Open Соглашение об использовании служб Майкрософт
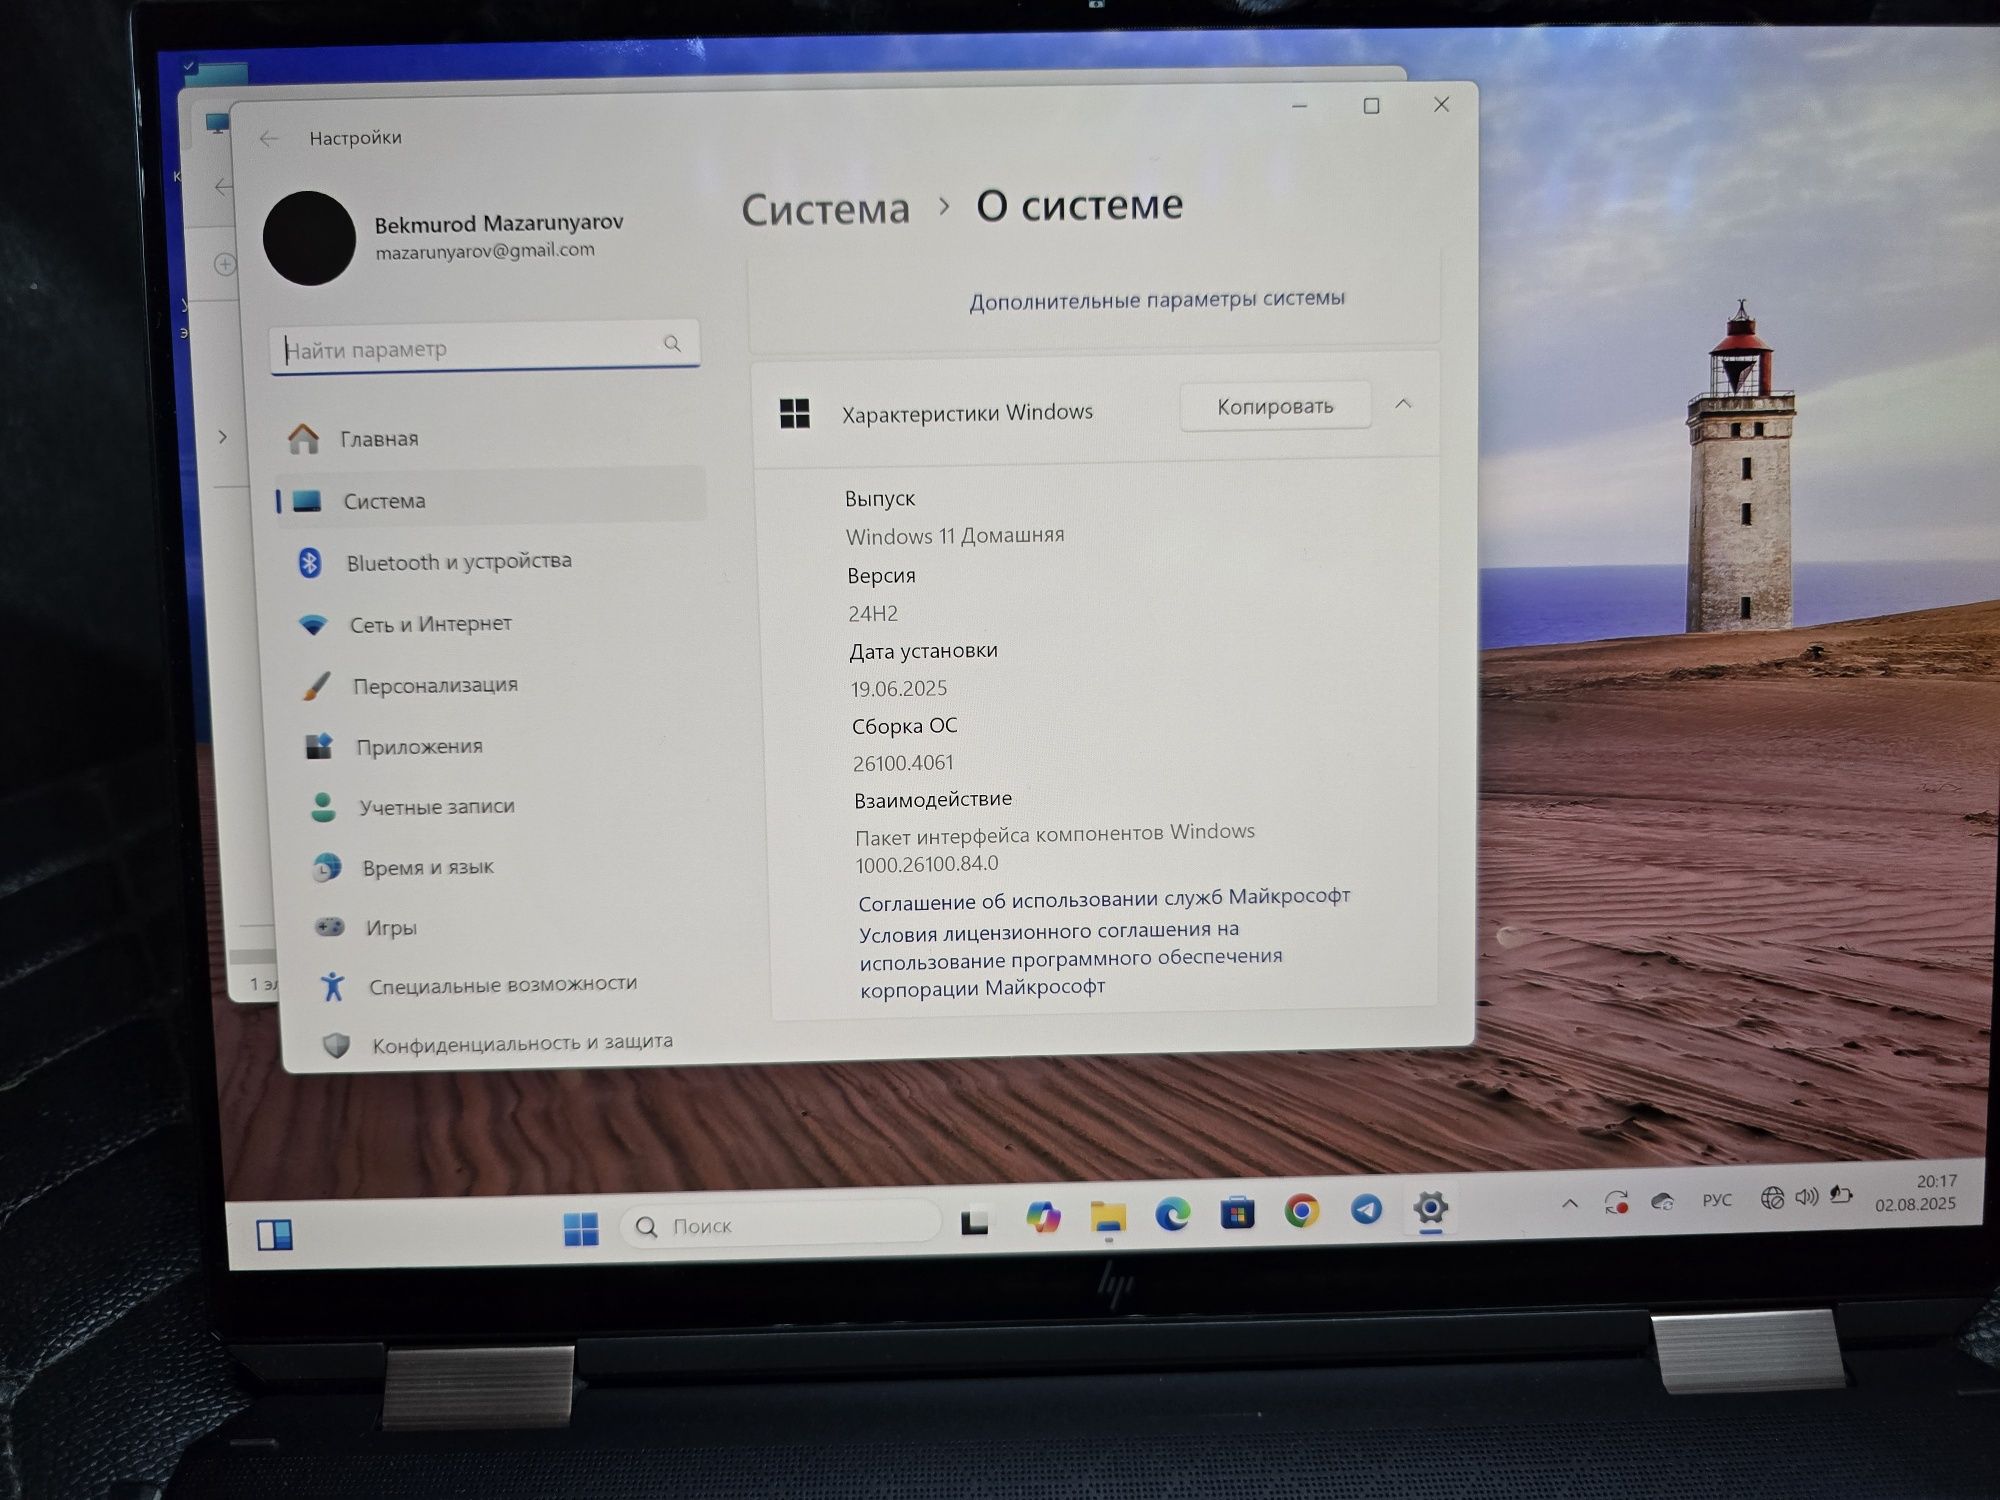Viewport: 2000px width, 1500px height. (1104, 899)
